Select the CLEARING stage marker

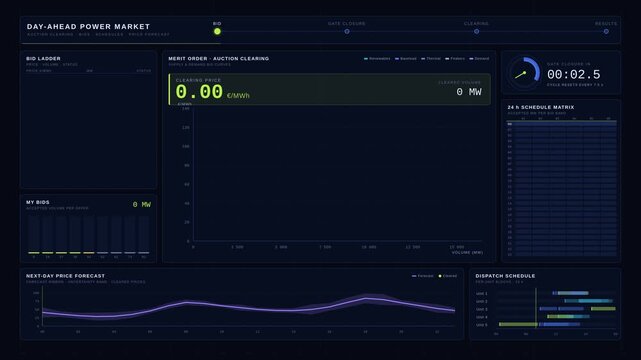click(x=476, y=31)
